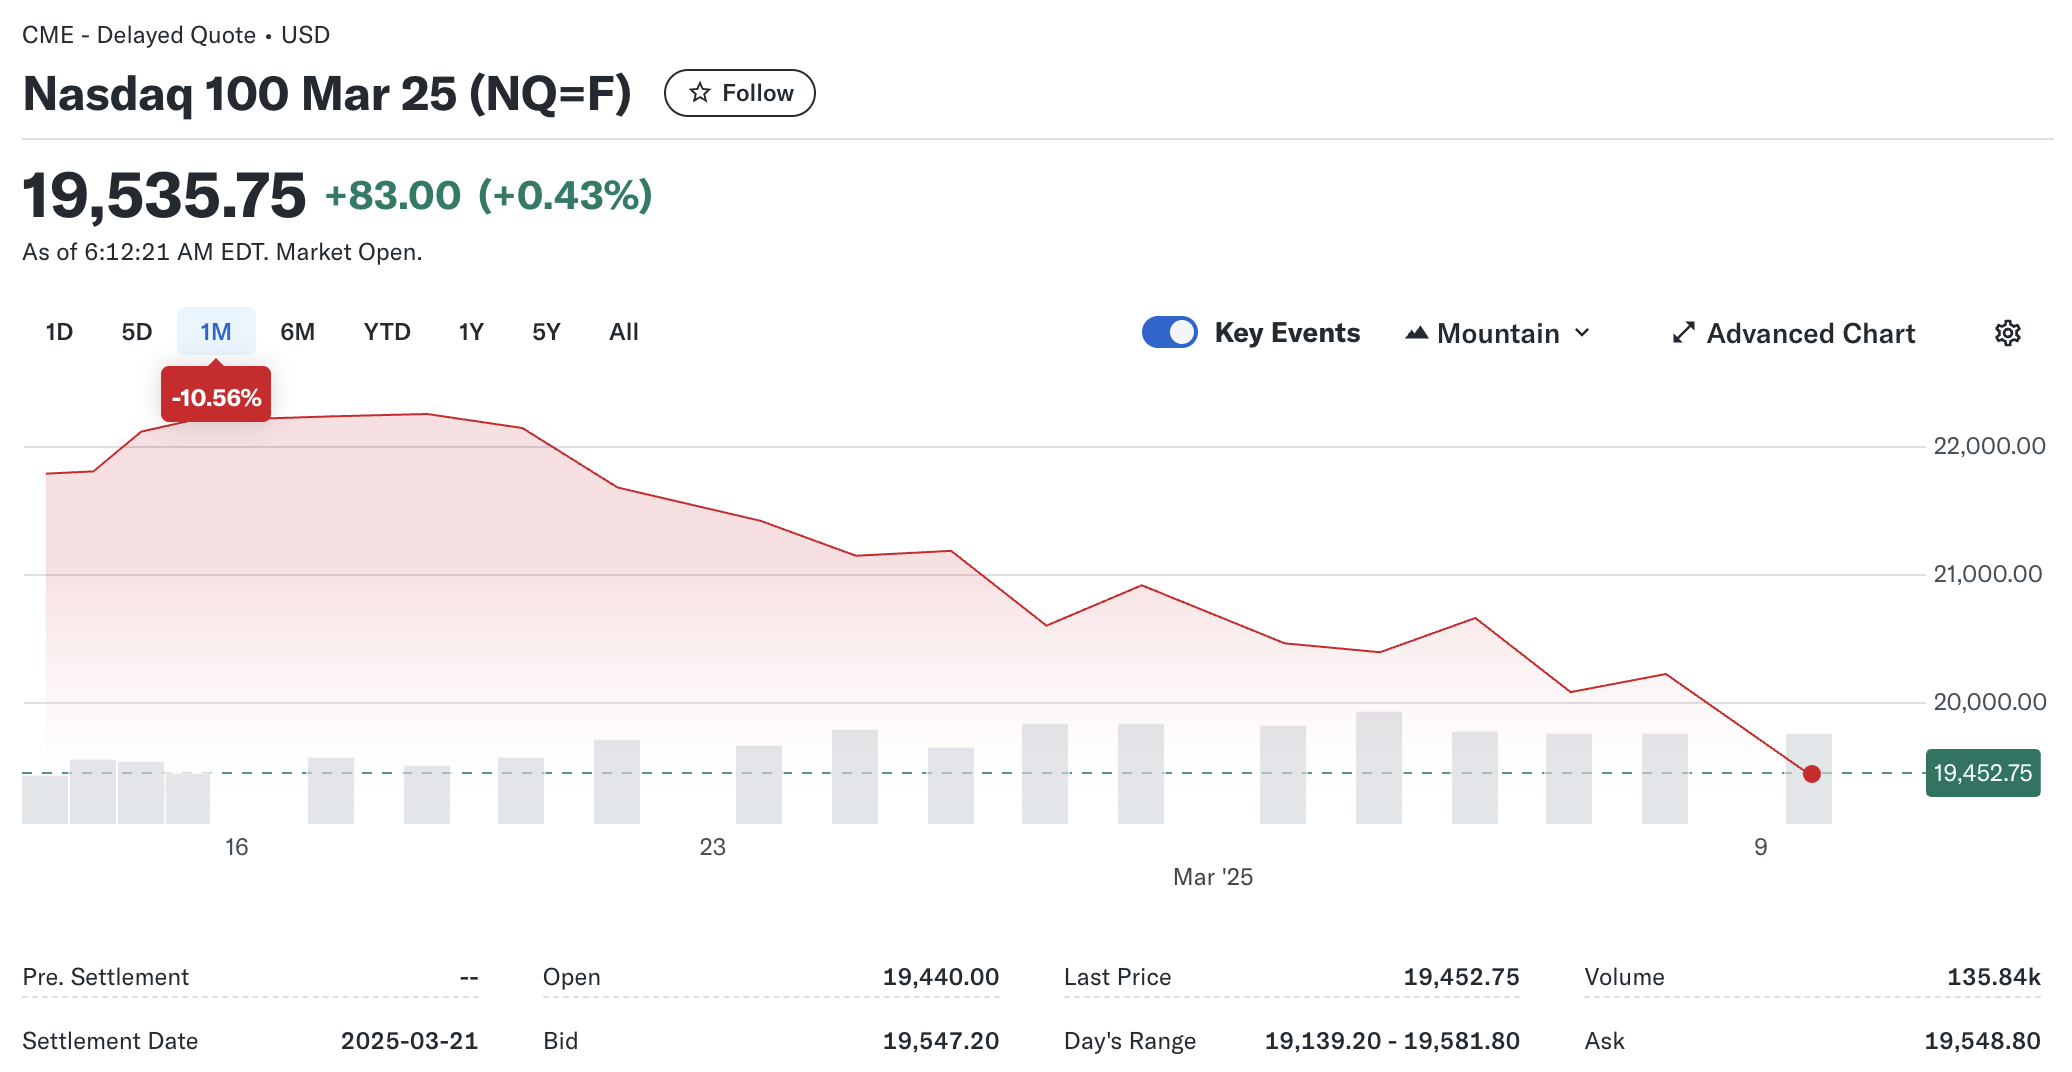Select the 1D time range tab

pyautogui.click(x=59, y=332)
